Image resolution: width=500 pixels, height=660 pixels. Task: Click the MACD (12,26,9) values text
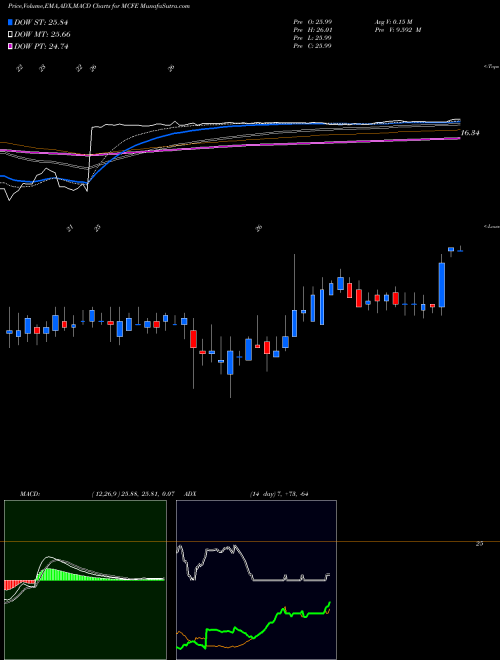pyautogui.click(x=133, y=494)
